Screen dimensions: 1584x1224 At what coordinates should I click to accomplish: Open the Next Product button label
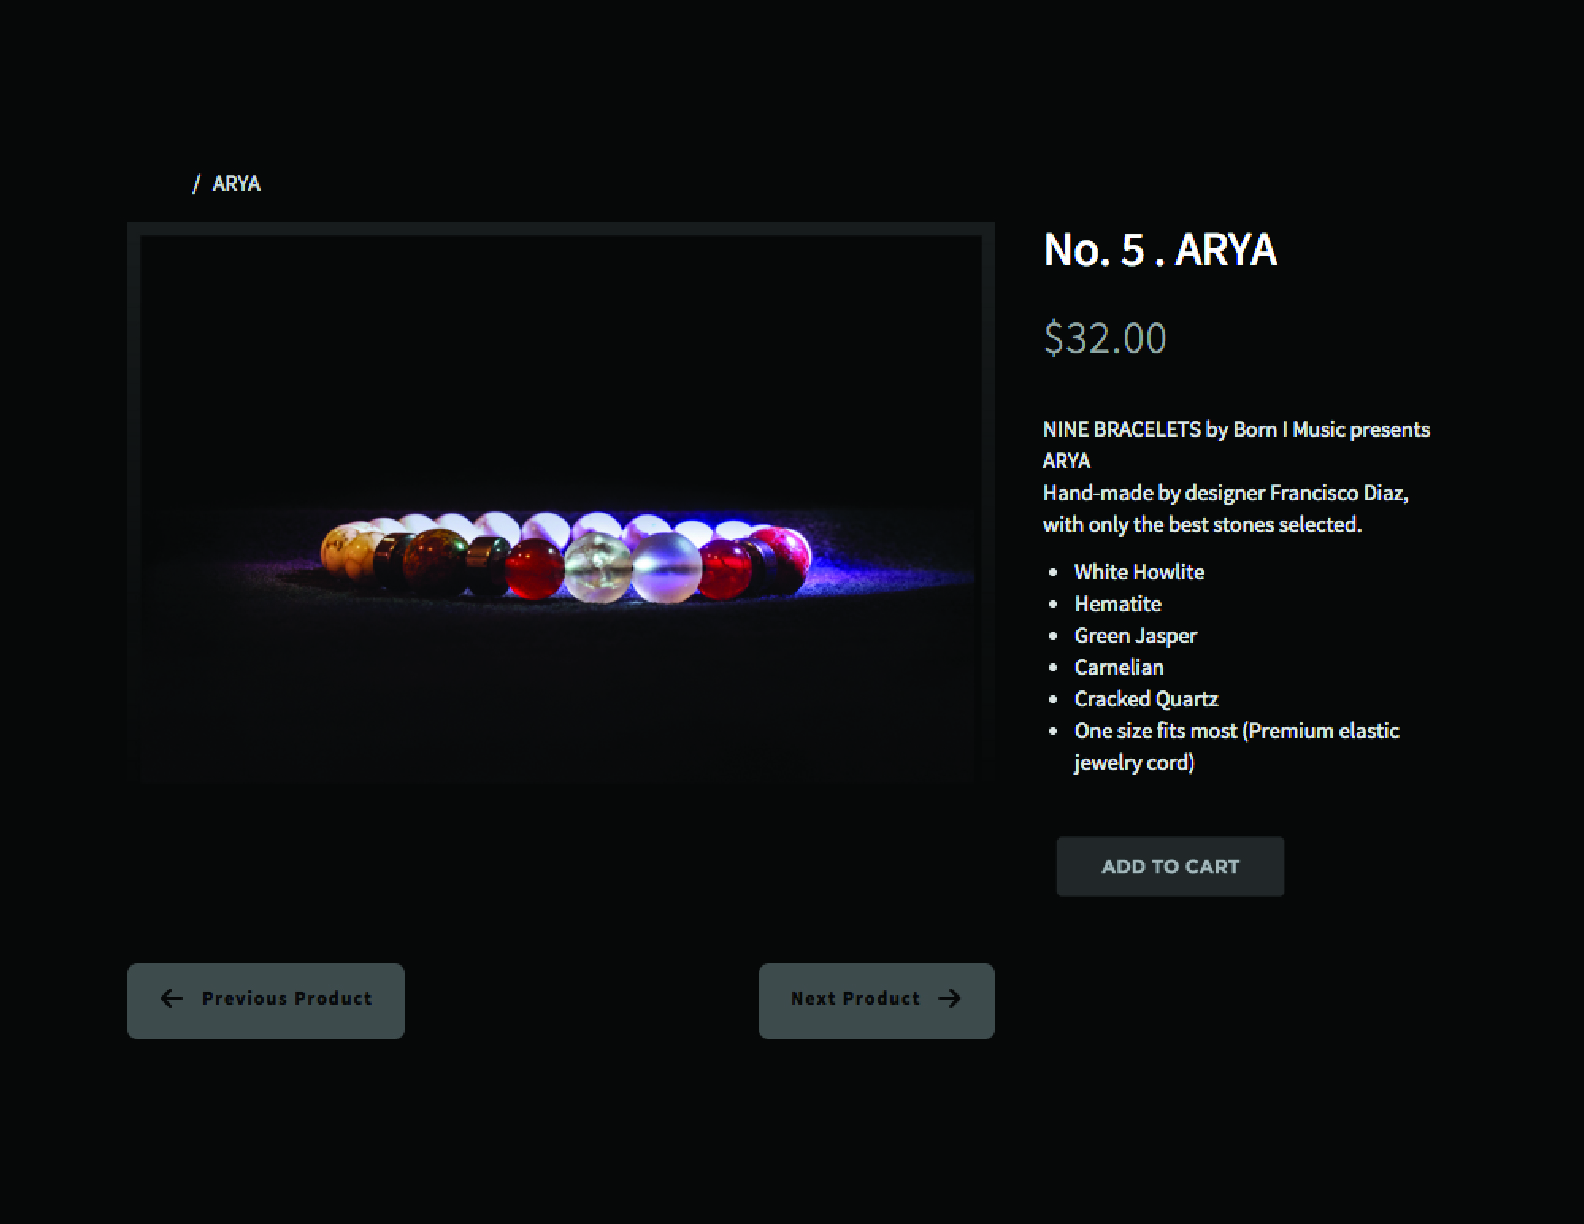pos(855,999)
